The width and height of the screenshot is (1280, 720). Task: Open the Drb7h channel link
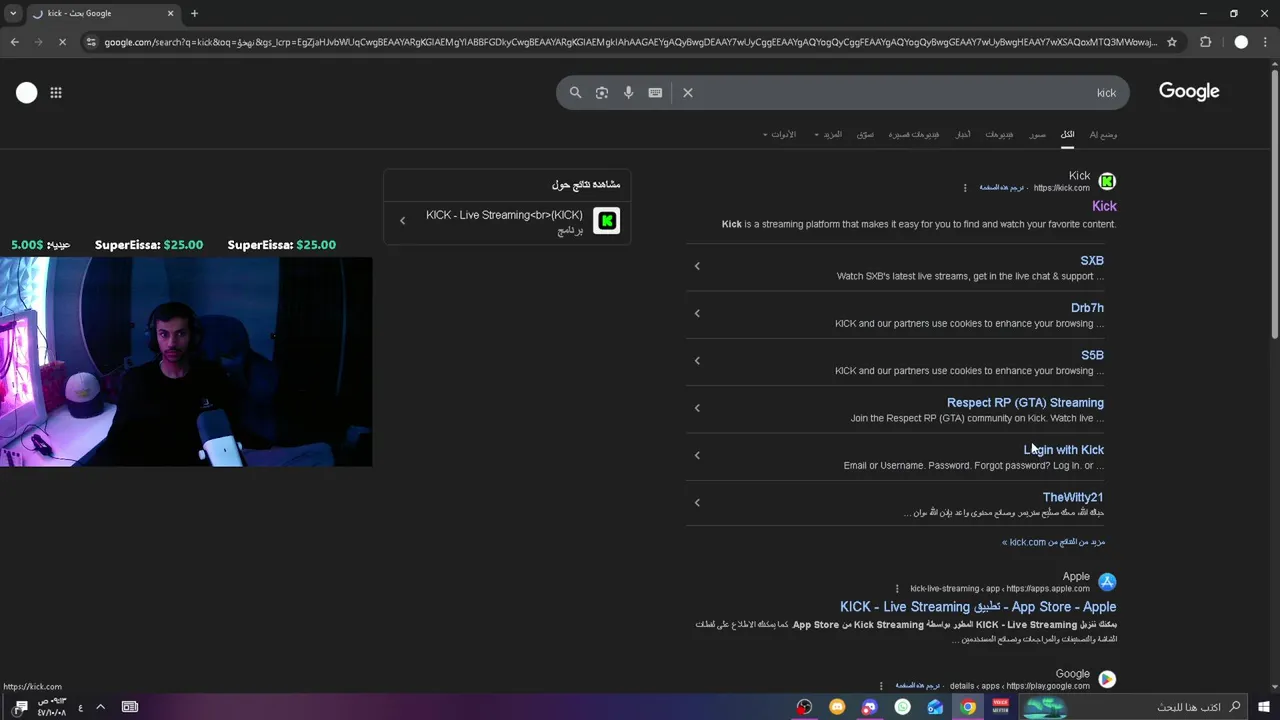click(1087, 308)
